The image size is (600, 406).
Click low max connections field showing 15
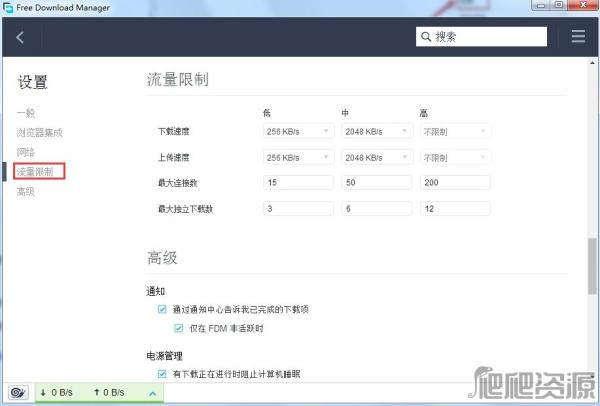click(x=298, y=183)
